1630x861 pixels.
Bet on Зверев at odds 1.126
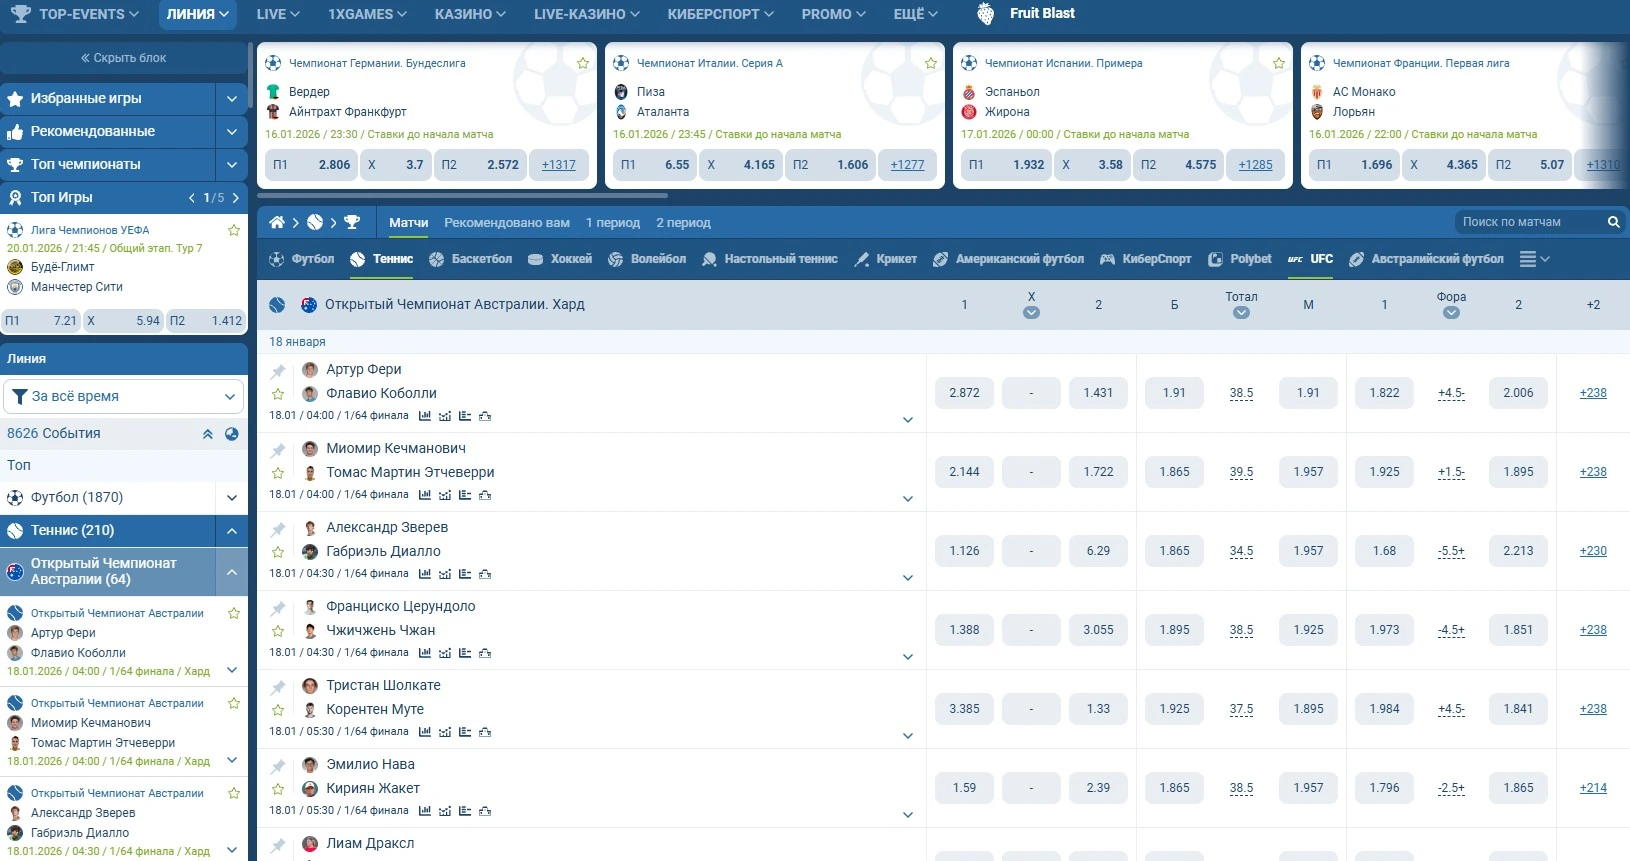(x=964, y=551)
